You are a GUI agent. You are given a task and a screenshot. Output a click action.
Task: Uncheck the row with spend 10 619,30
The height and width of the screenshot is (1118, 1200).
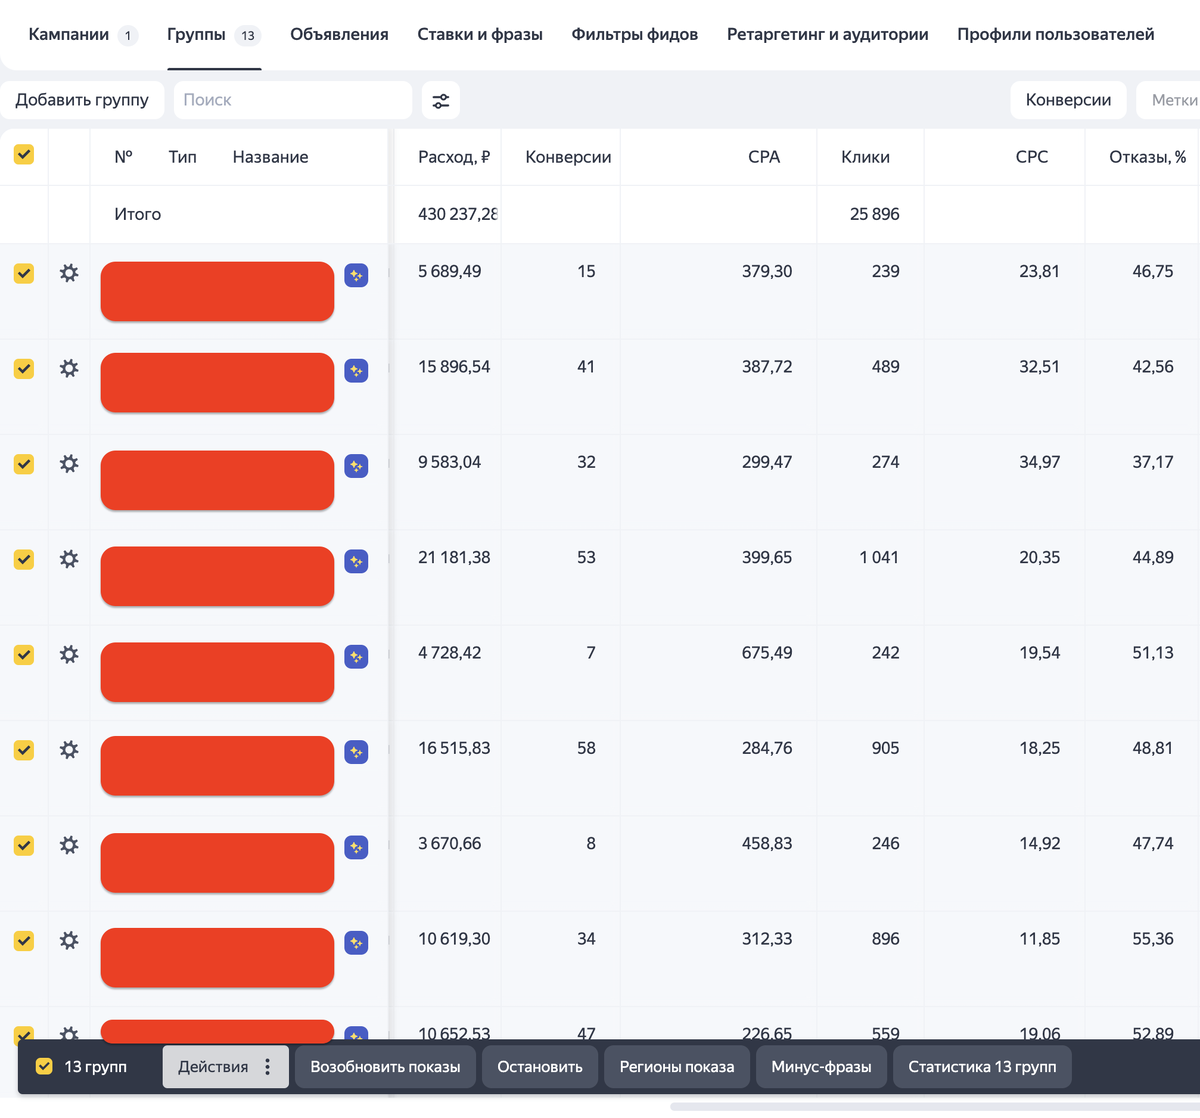point(24,940)
